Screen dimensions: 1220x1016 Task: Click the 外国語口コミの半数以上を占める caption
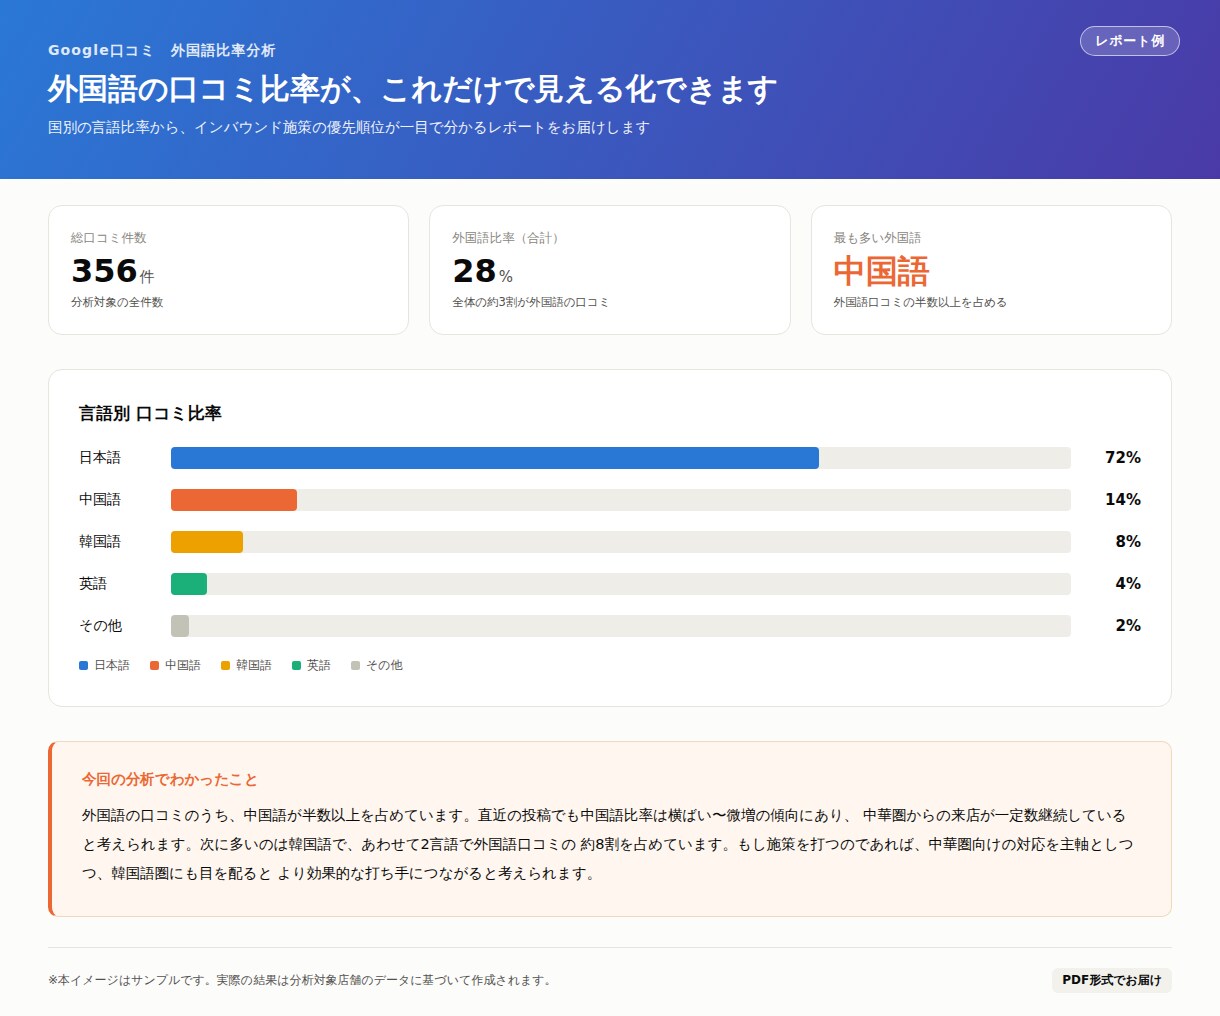click(920, 302)
